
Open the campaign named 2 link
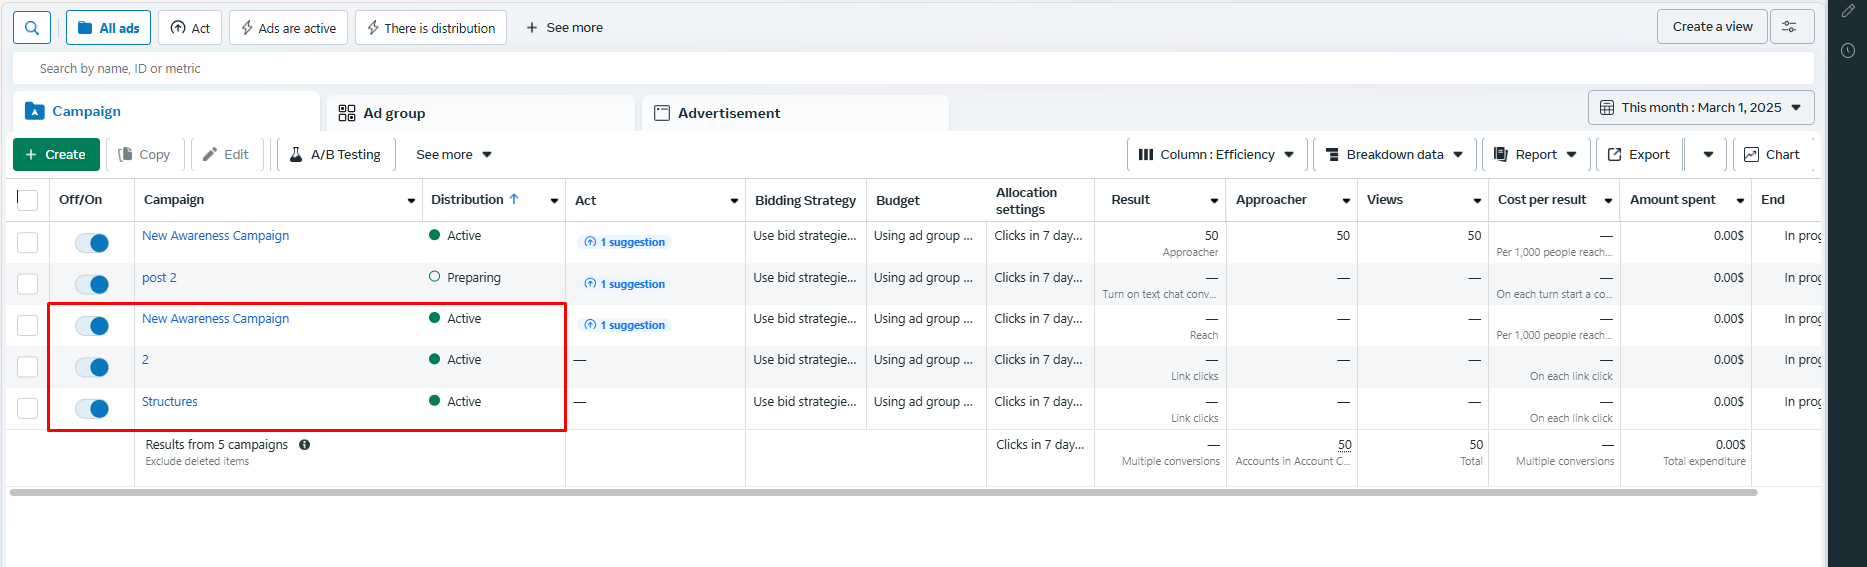tap(145, 360)
